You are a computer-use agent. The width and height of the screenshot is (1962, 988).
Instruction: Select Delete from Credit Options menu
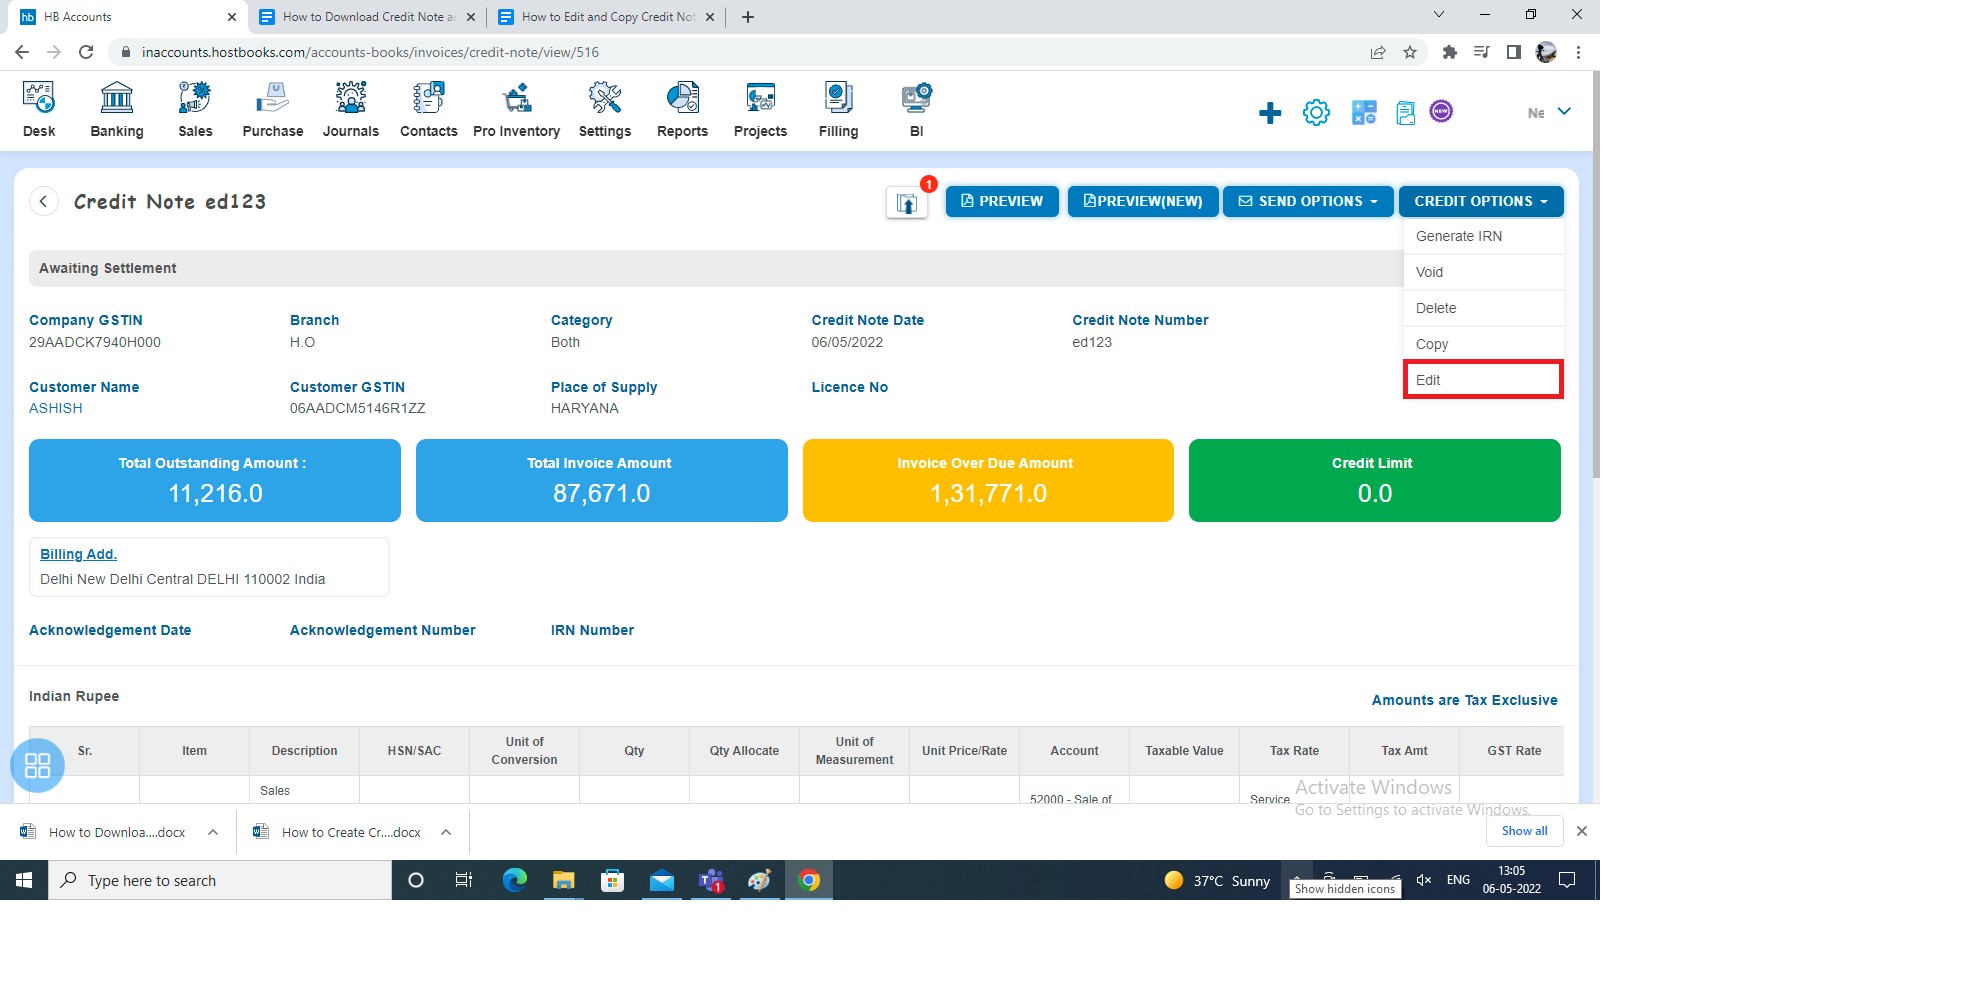(x=1483, y=308)
